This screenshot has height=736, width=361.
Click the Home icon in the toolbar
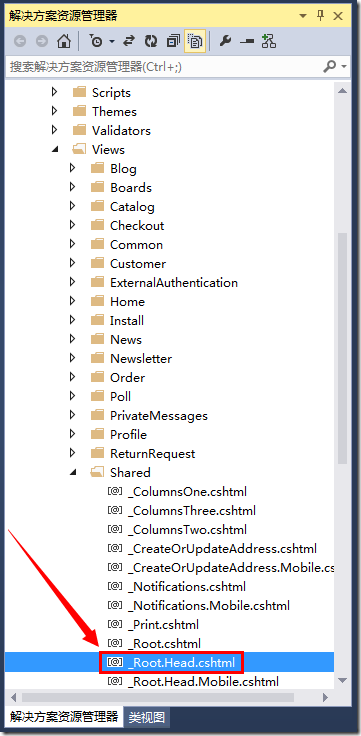[x=63, y=41]
